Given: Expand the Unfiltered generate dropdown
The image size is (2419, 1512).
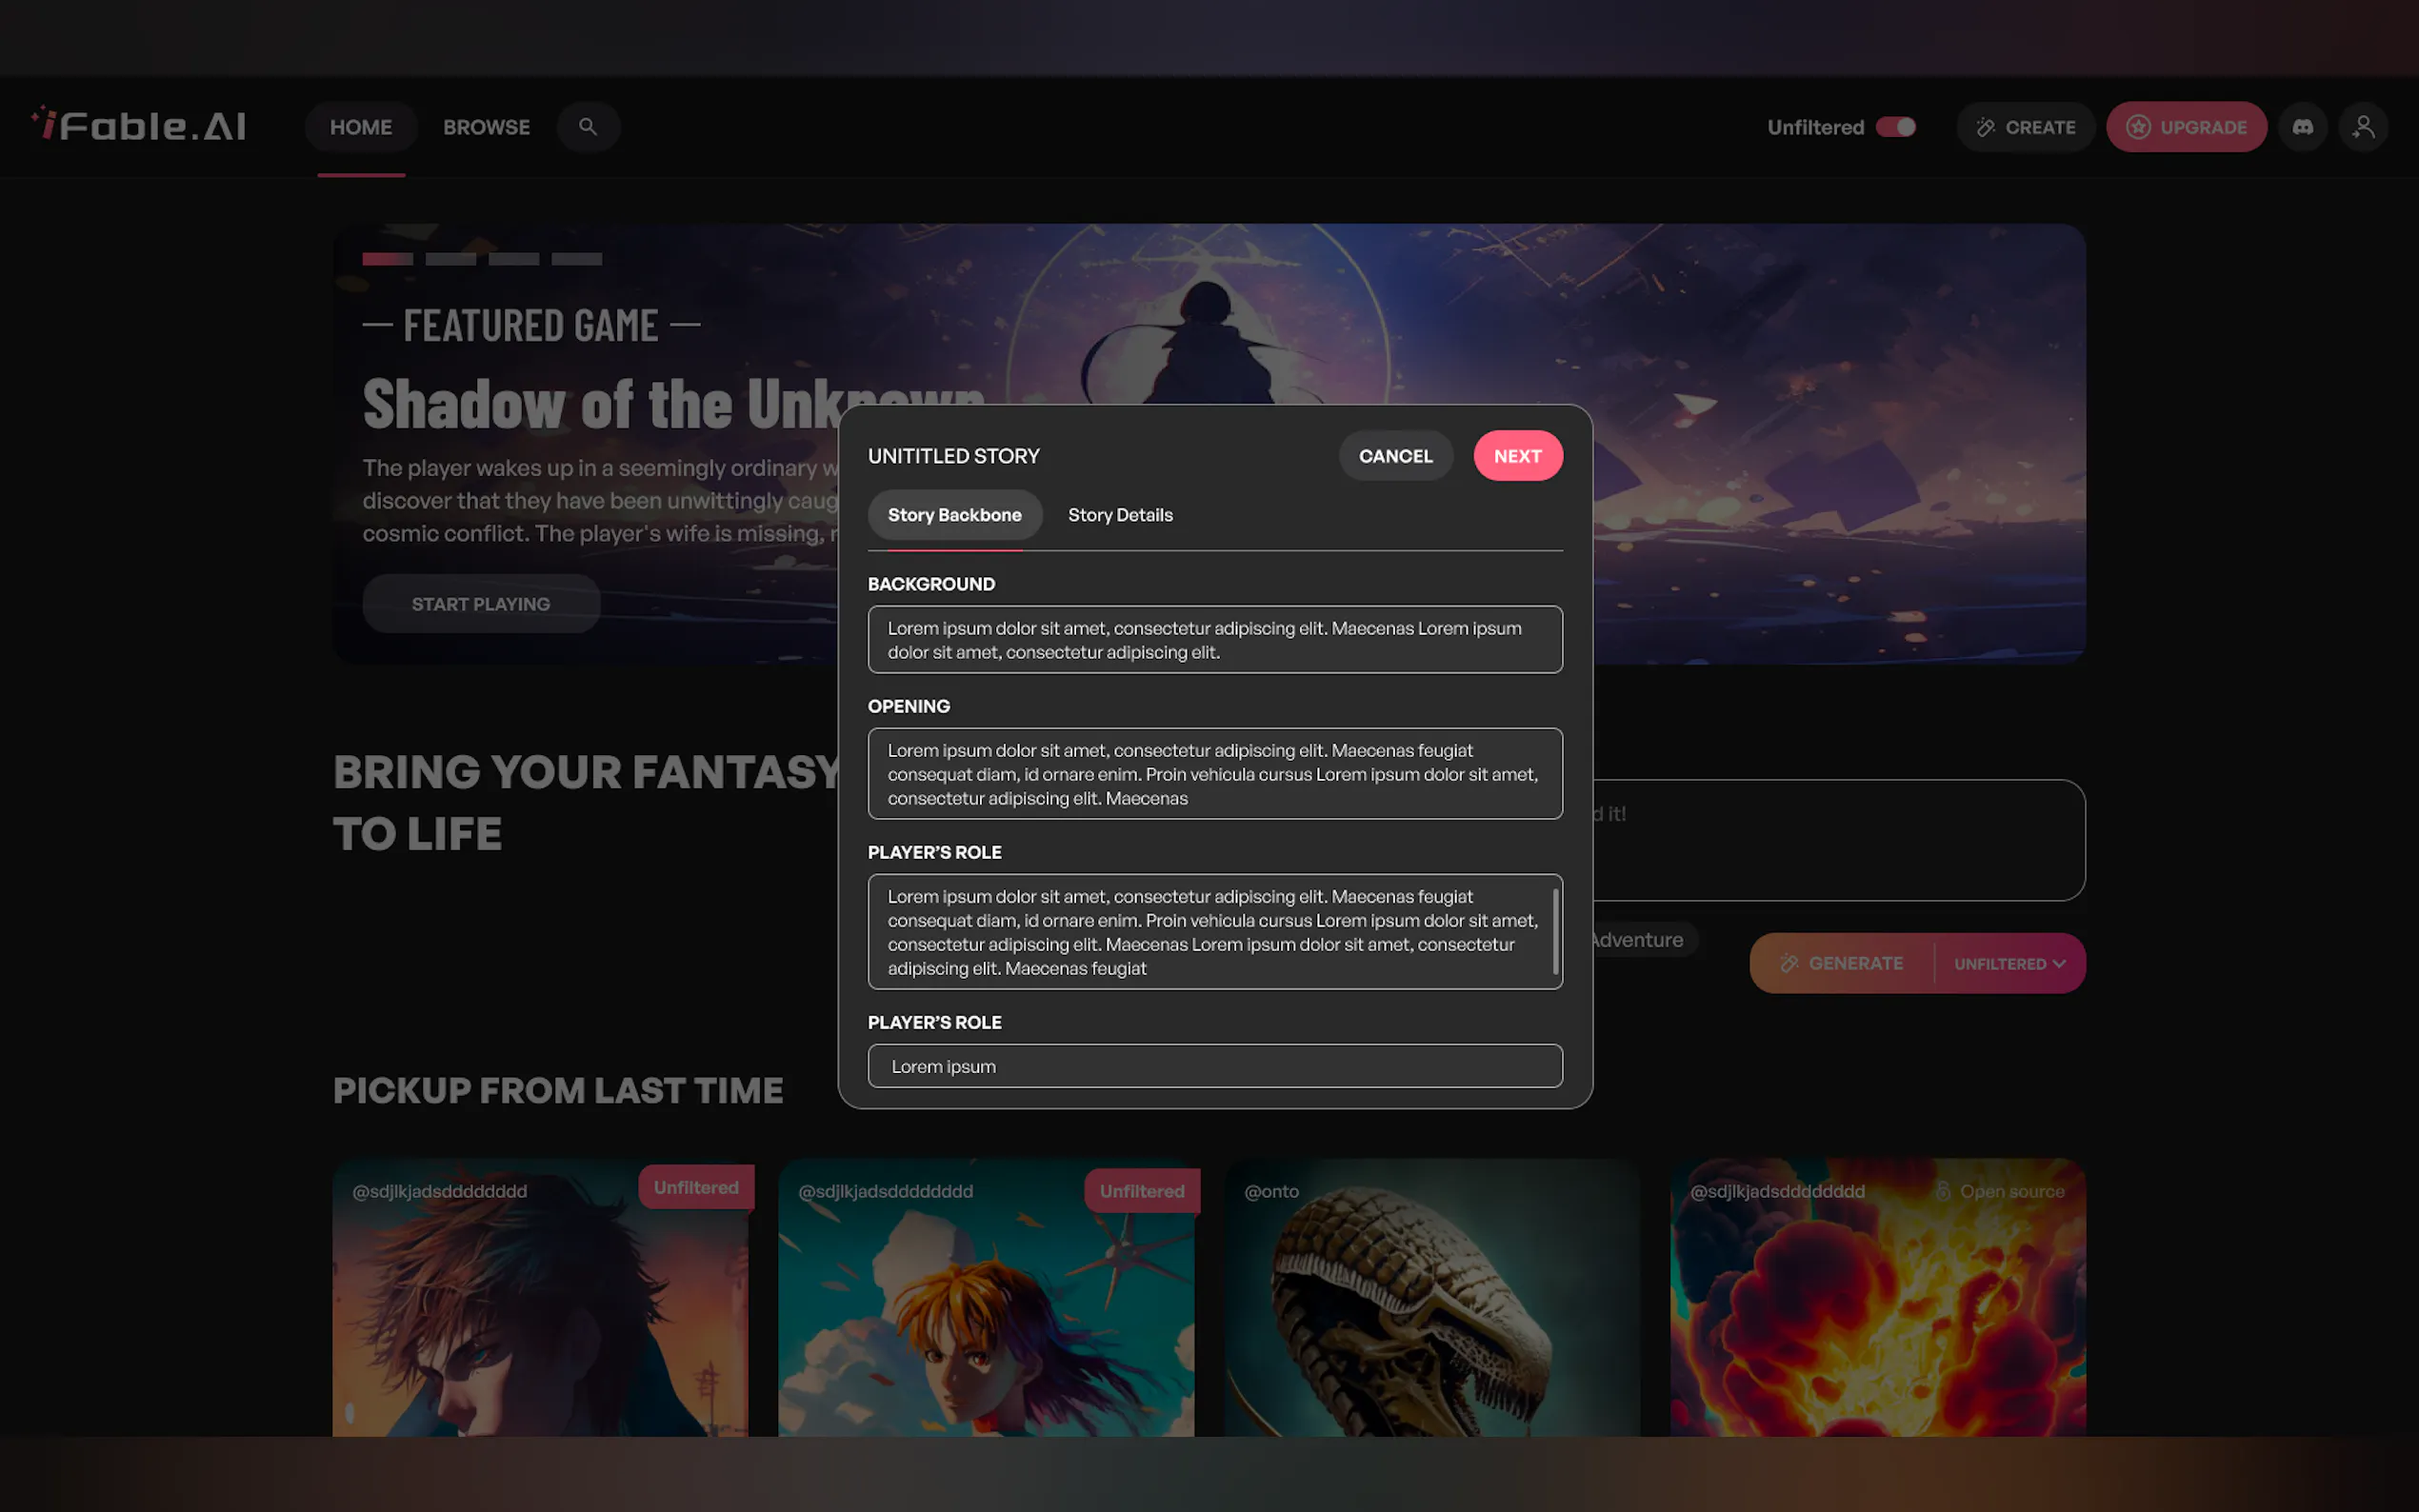Looking at the screenshot, I should 2010,964.
